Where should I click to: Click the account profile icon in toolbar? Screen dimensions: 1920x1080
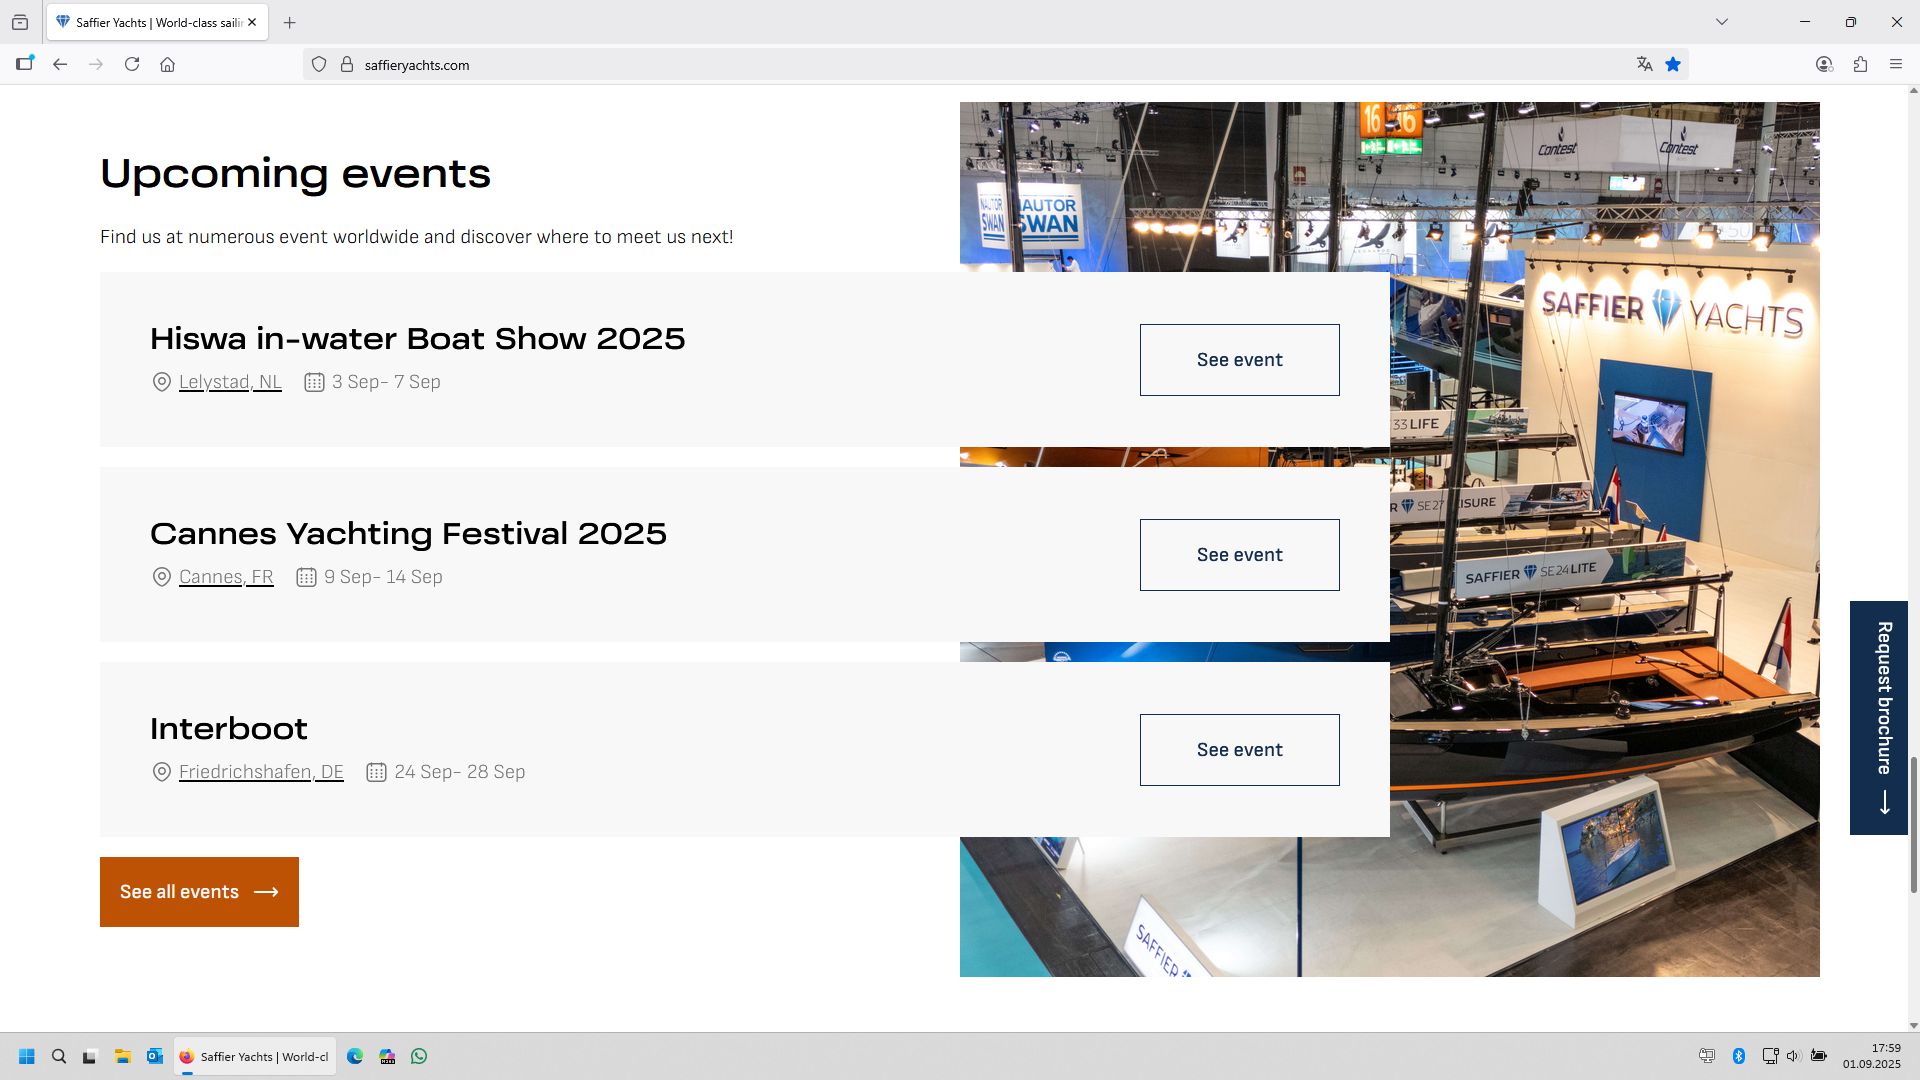[1824, 64]
